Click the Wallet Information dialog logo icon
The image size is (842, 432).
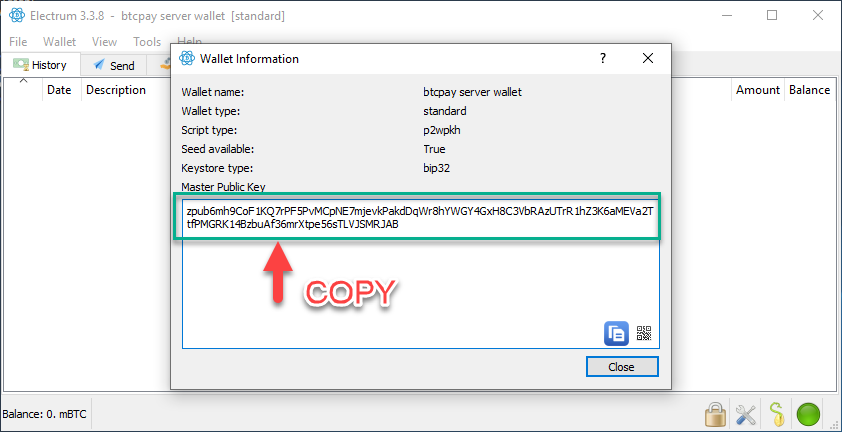(x=186, y=59)
